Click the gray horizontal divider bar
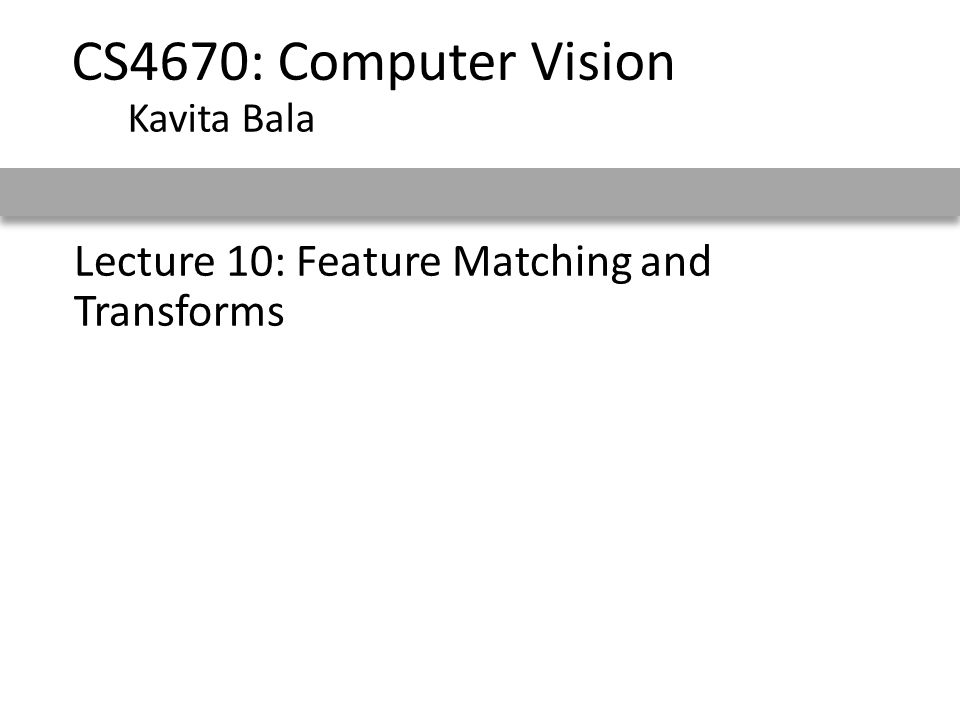The height and width of the screenshot is (720, 960). tap(480, 192)
